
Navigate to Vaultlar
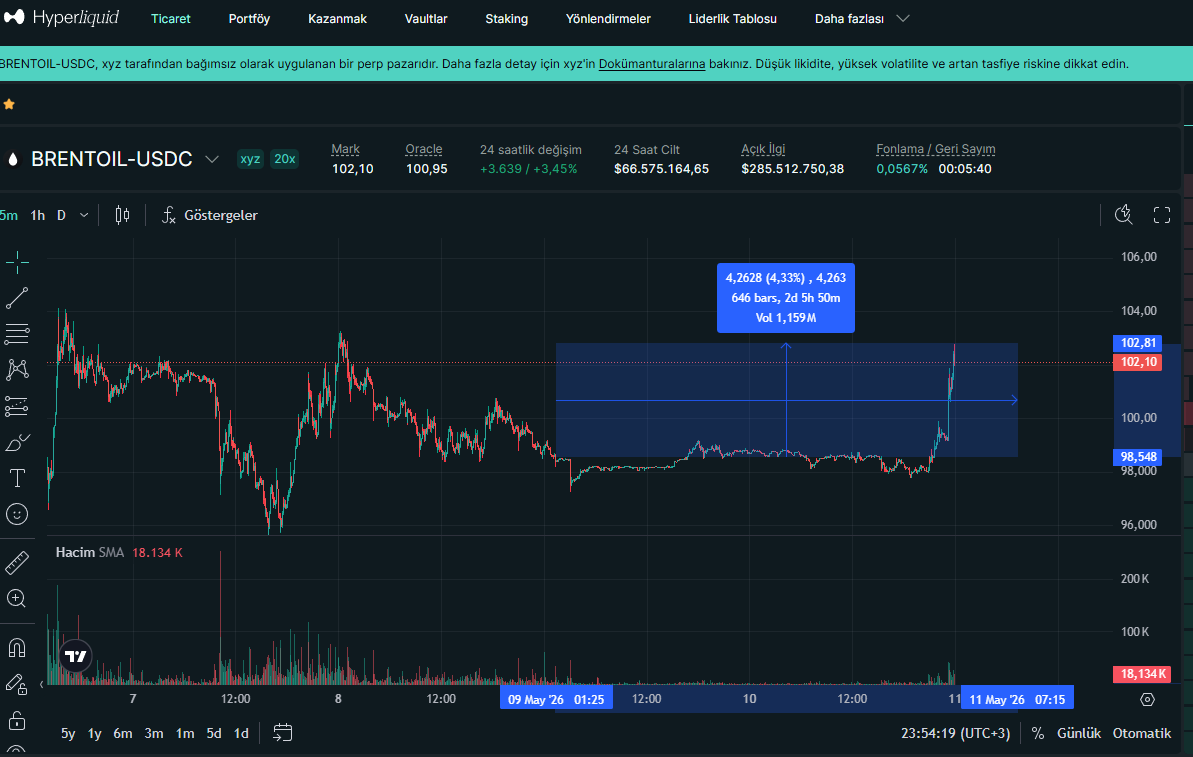tap(426, 18)
